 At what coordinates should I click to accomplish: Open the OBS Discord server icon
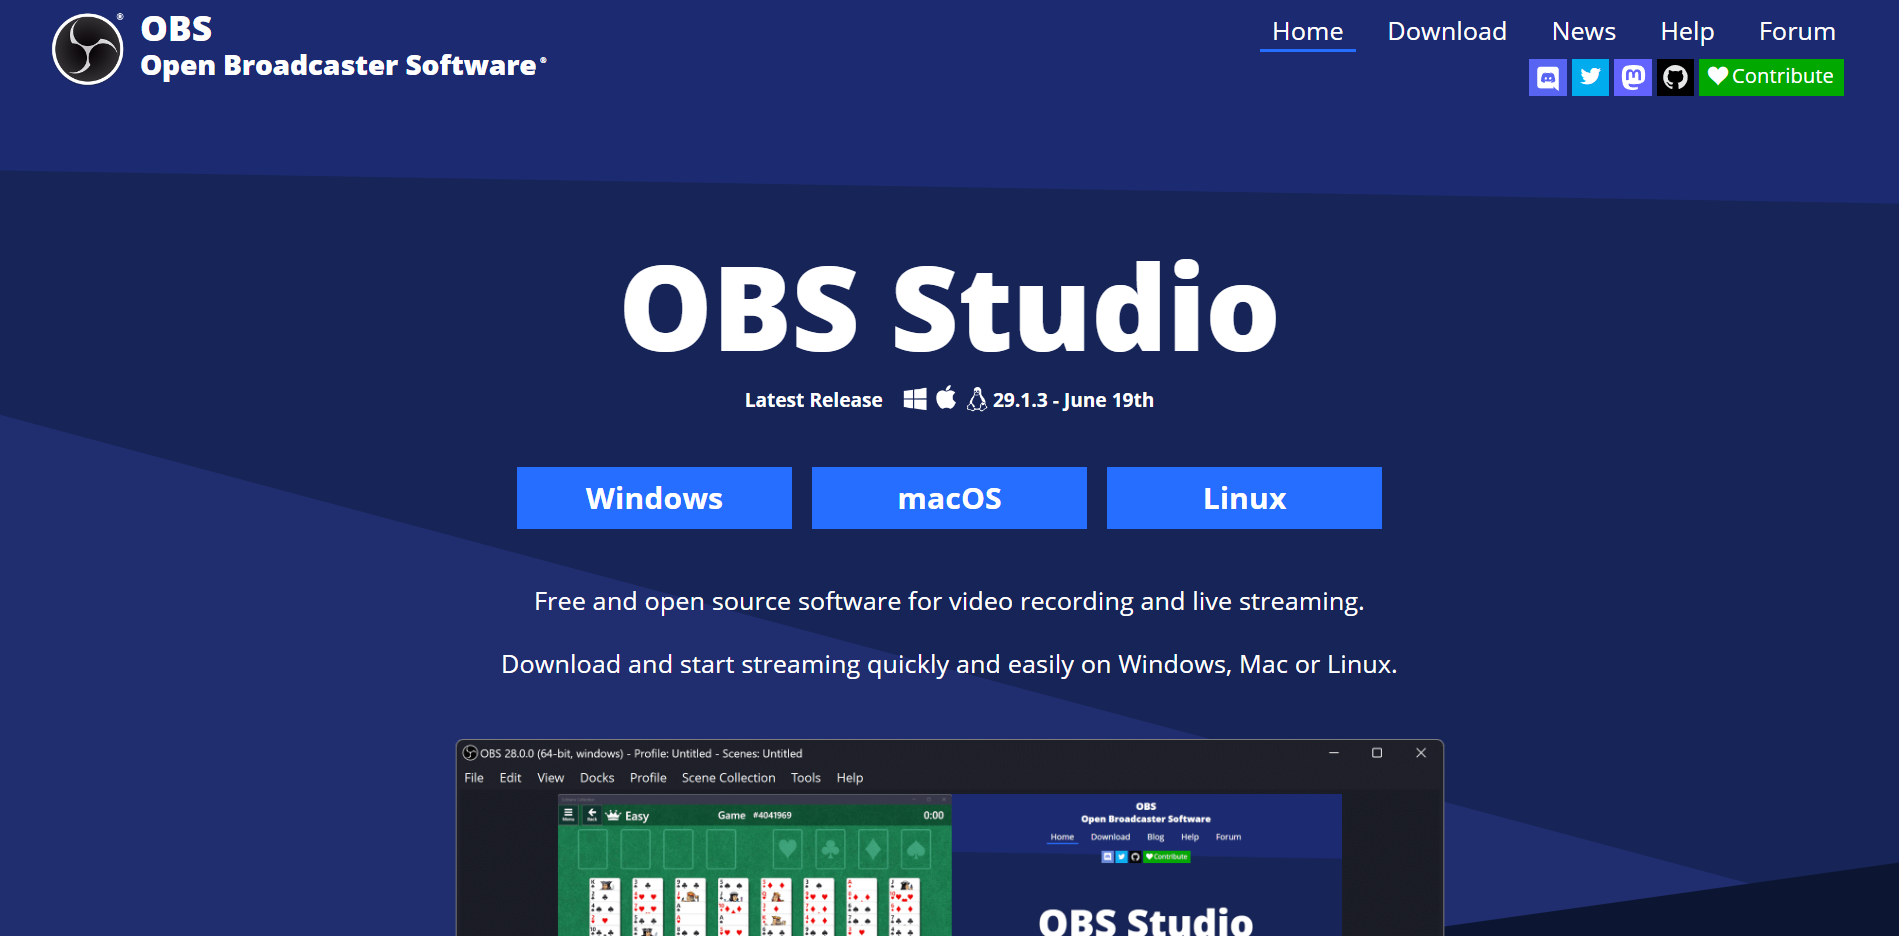1547,77
